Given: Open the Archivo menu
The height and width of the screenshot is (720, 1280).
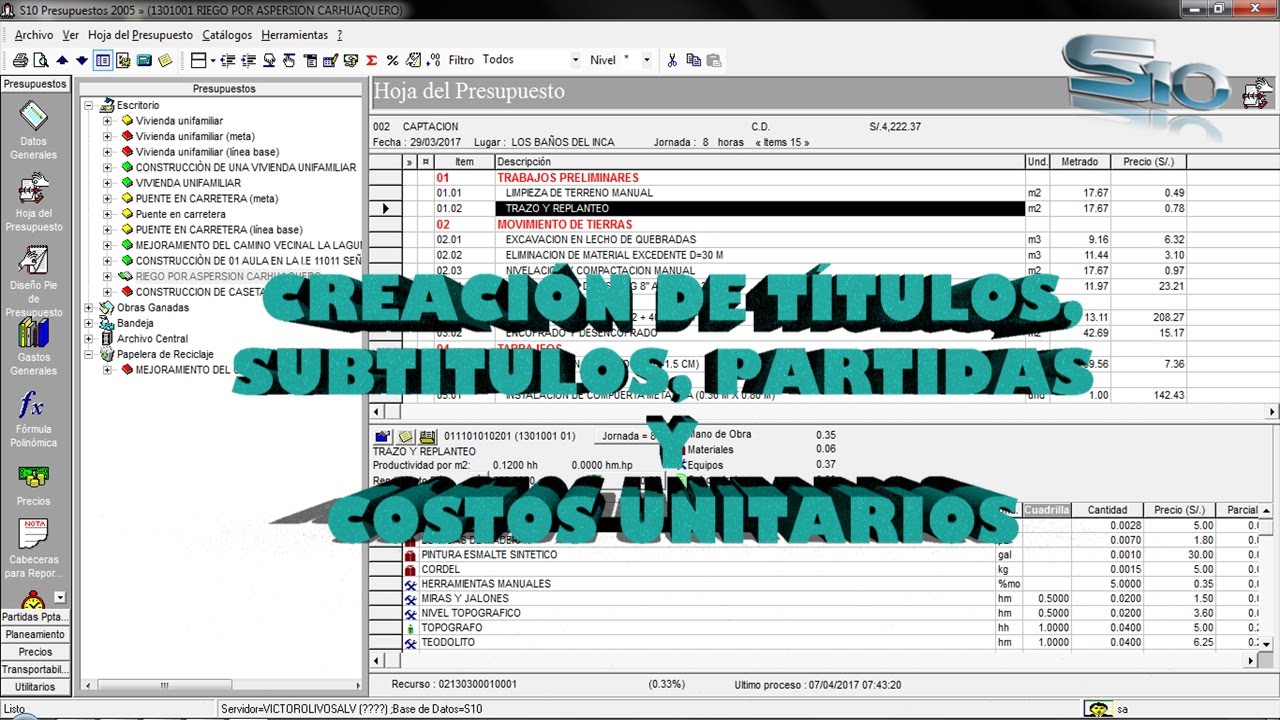Looking at the screenshot, I should pos(34,35).
